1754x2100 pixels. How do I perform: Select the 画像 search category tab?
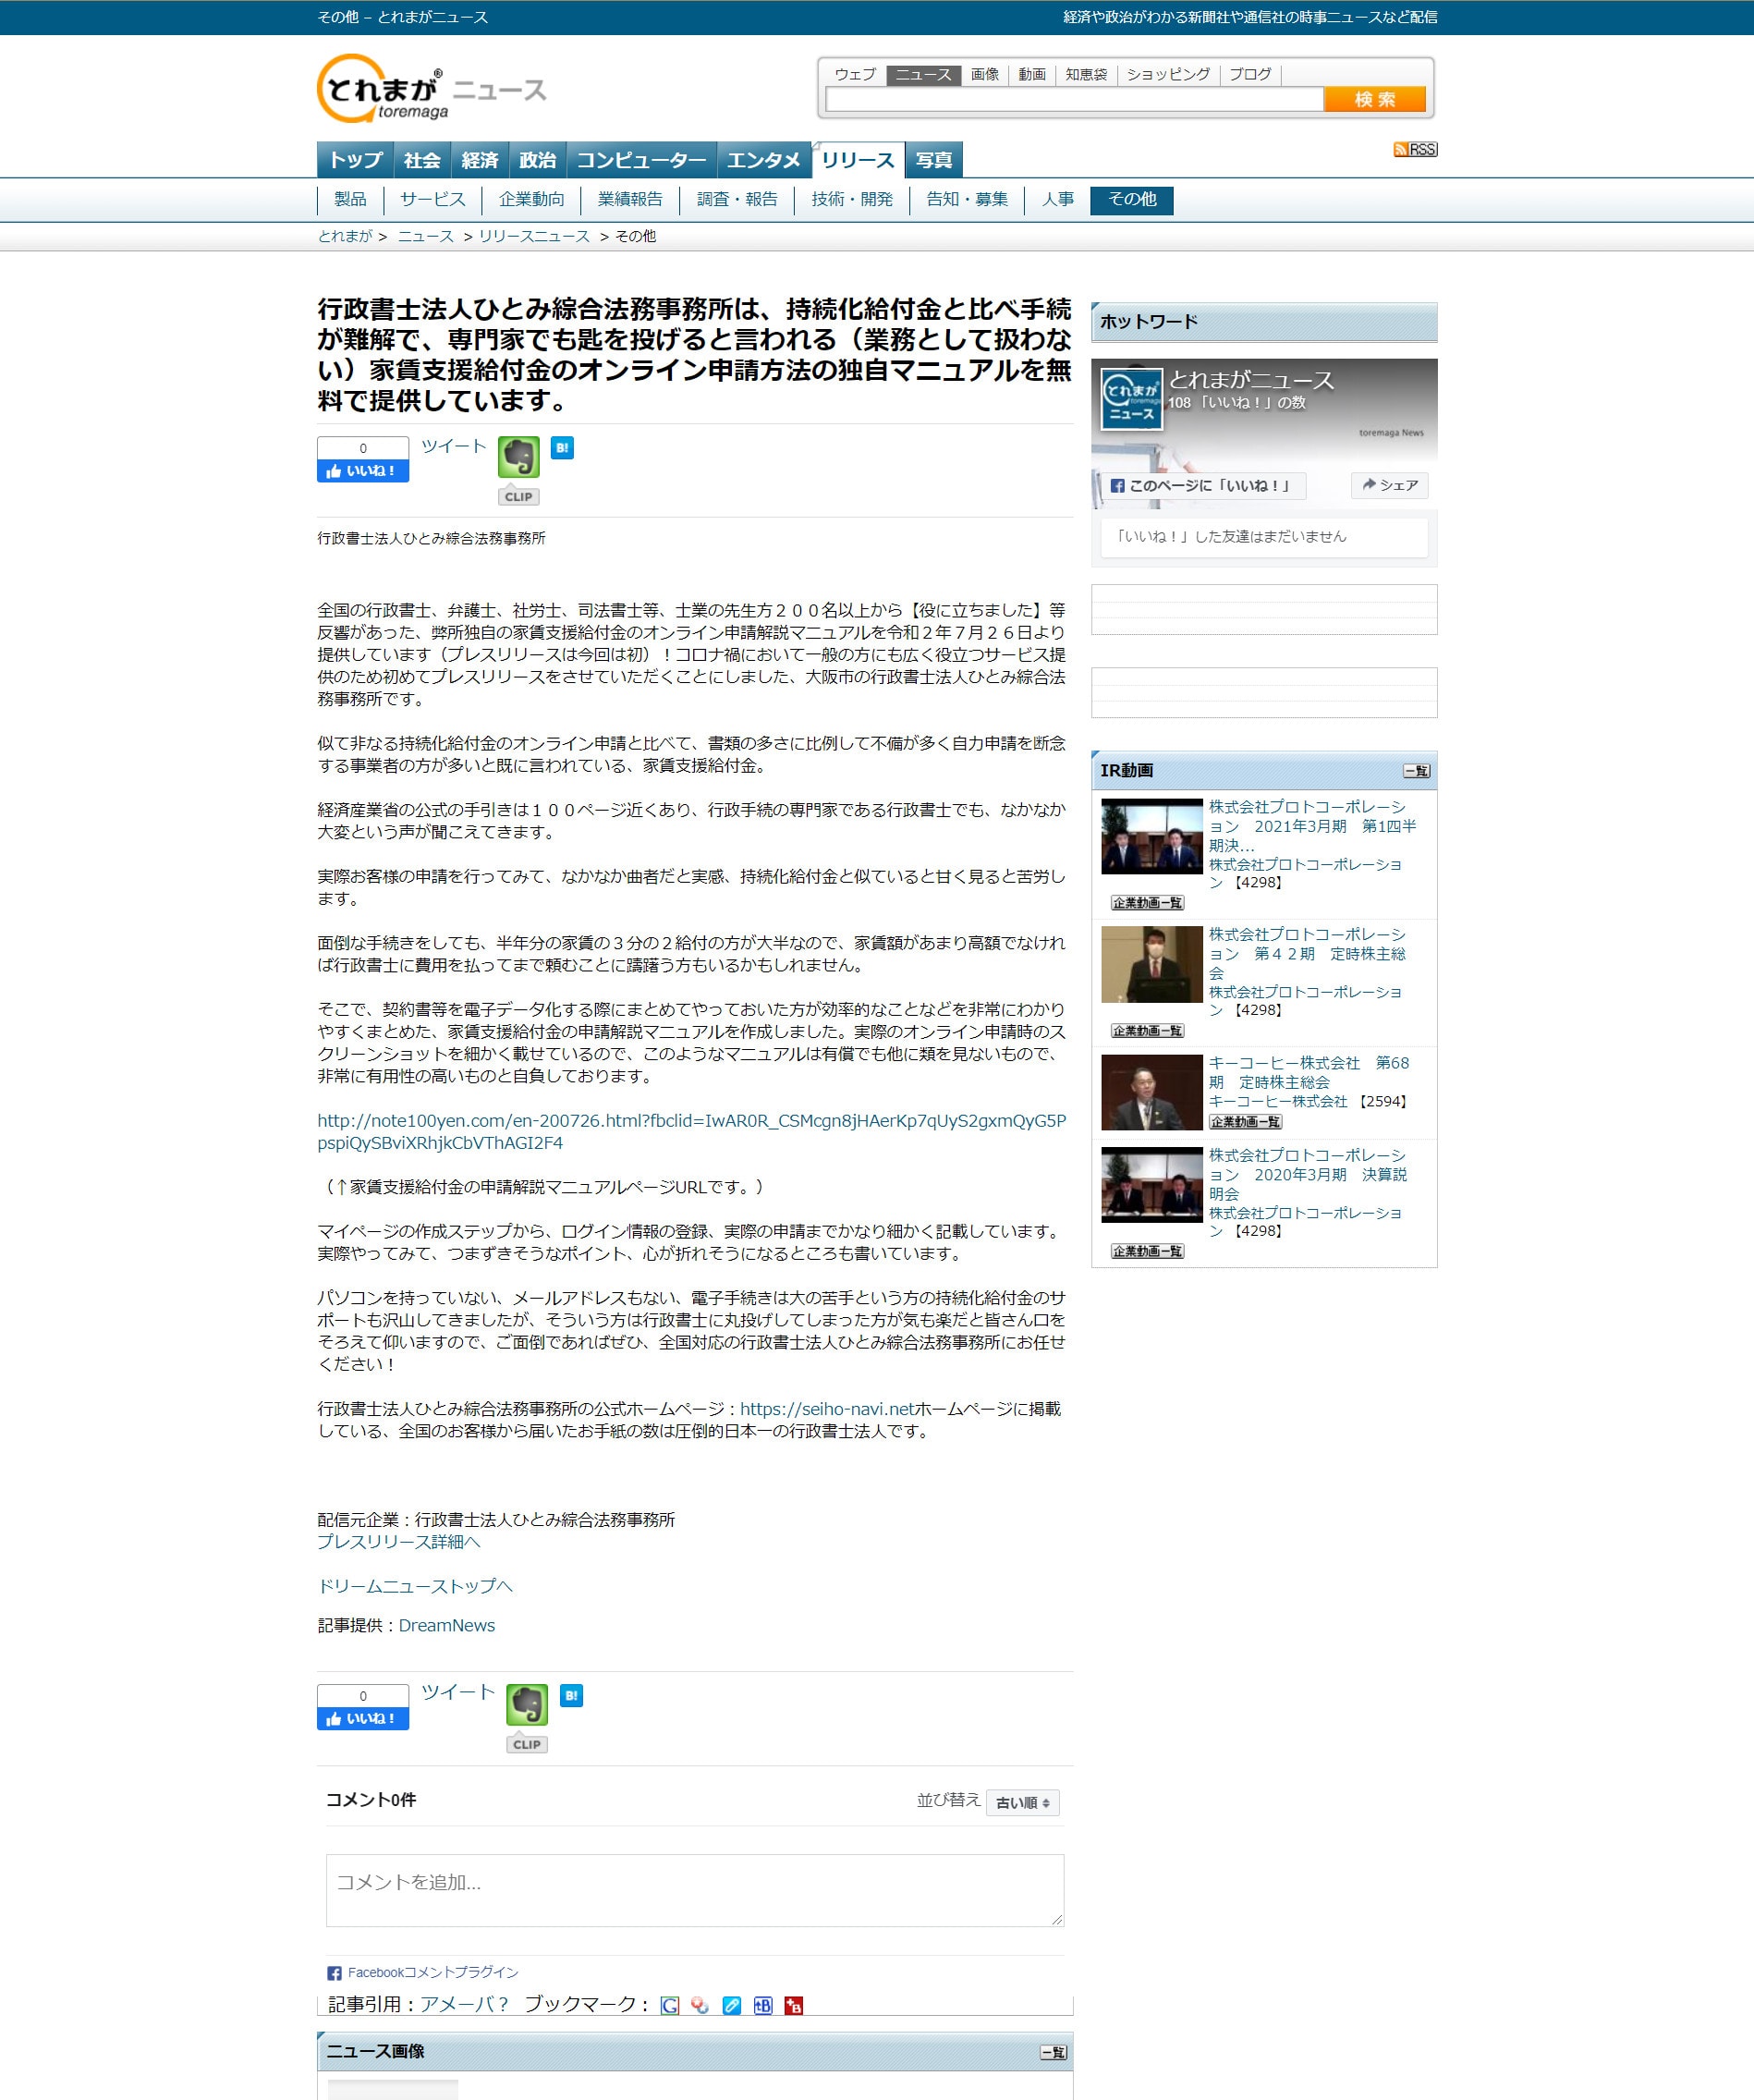coord(984,75)
